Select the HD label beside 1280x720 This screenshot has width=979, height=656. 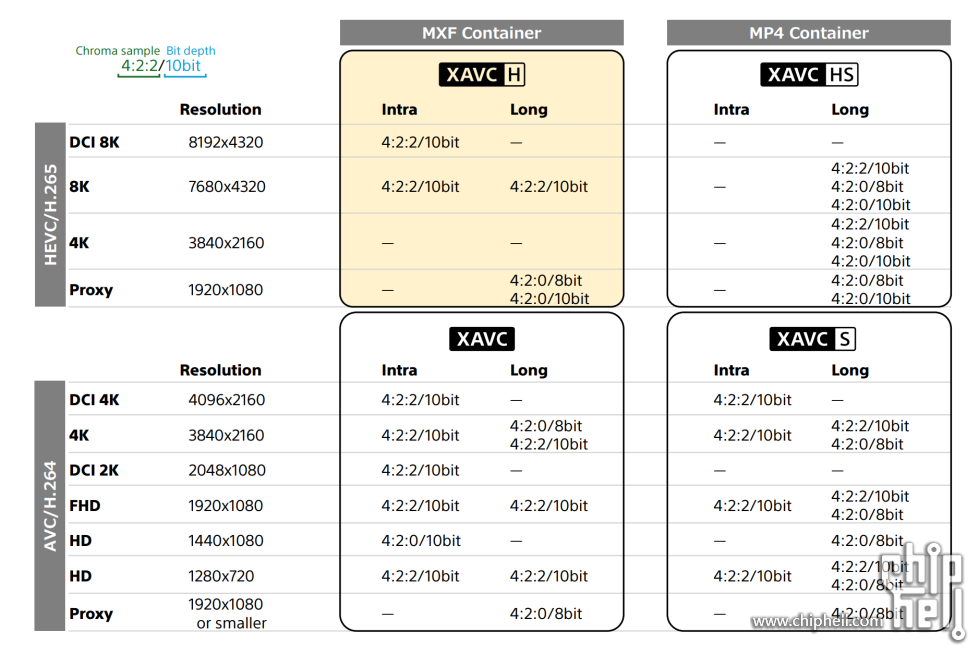tap(81, 576)
